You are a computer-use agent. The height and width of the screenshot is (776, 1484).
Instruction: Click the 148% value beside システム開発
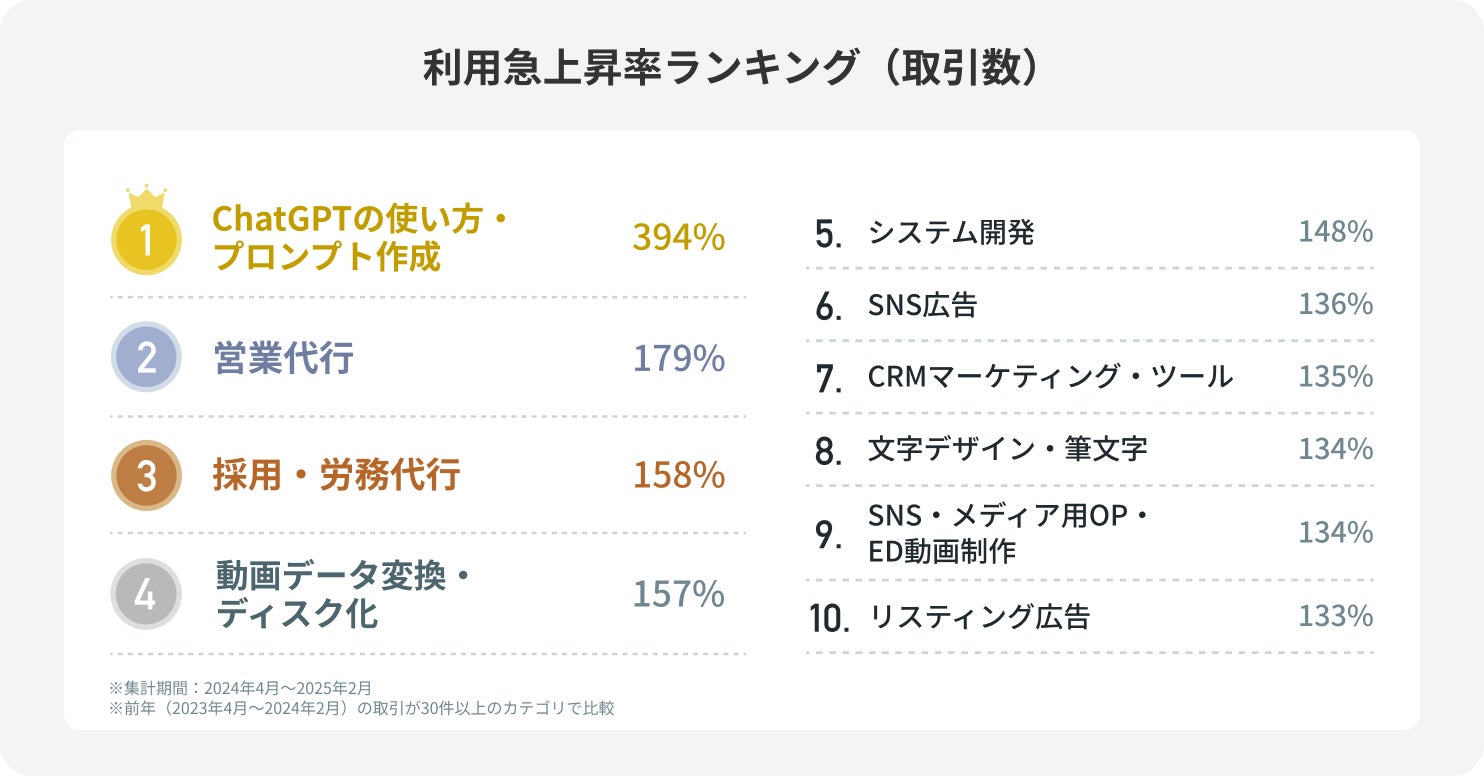coord(1335,233)
